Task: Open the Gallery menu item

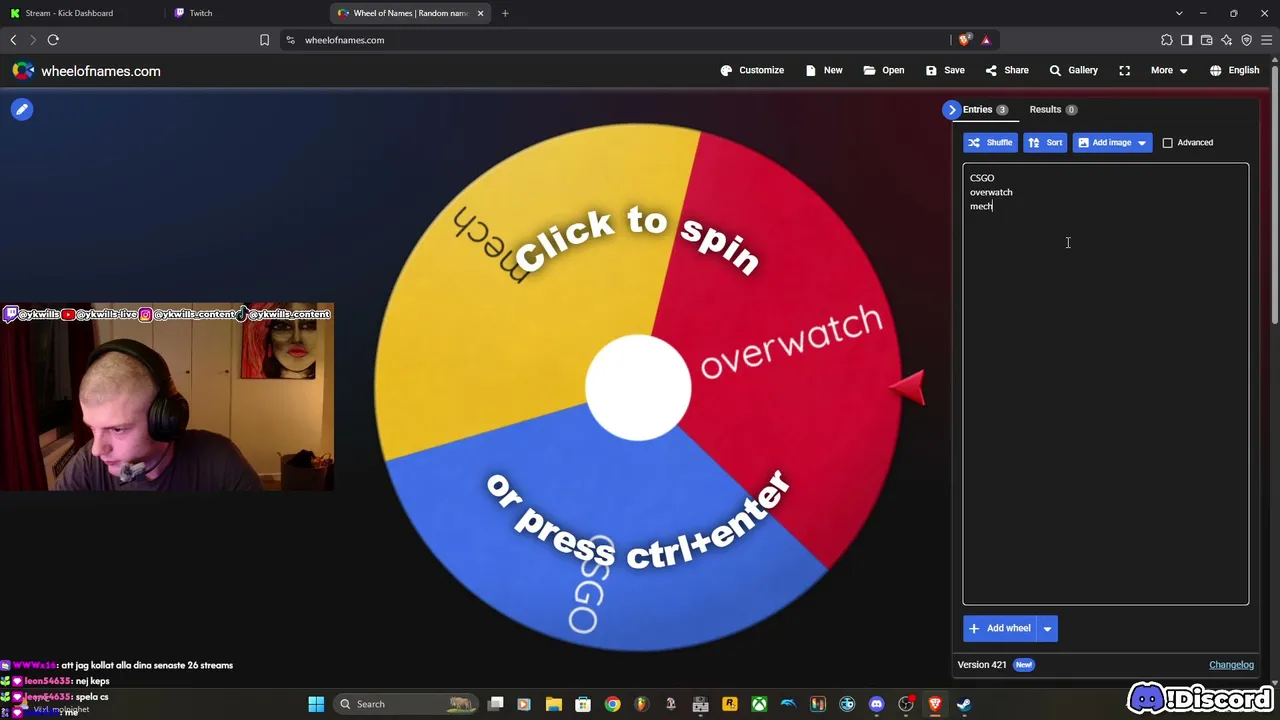Action: click(x=1073, y=71)
